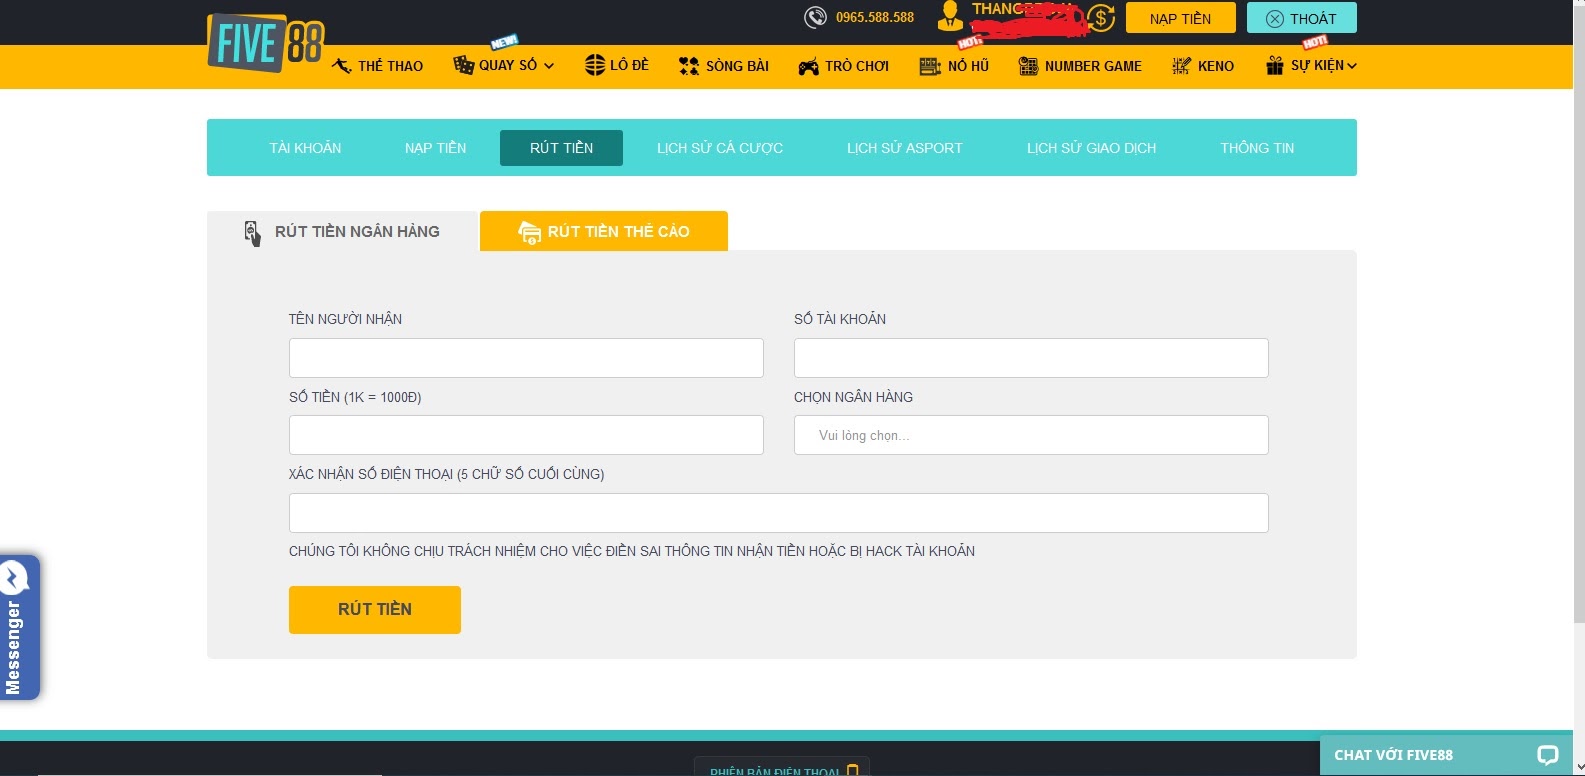Click the user avatar icon
Viewport: 1585px width, 776px height.
coord(950,17)
